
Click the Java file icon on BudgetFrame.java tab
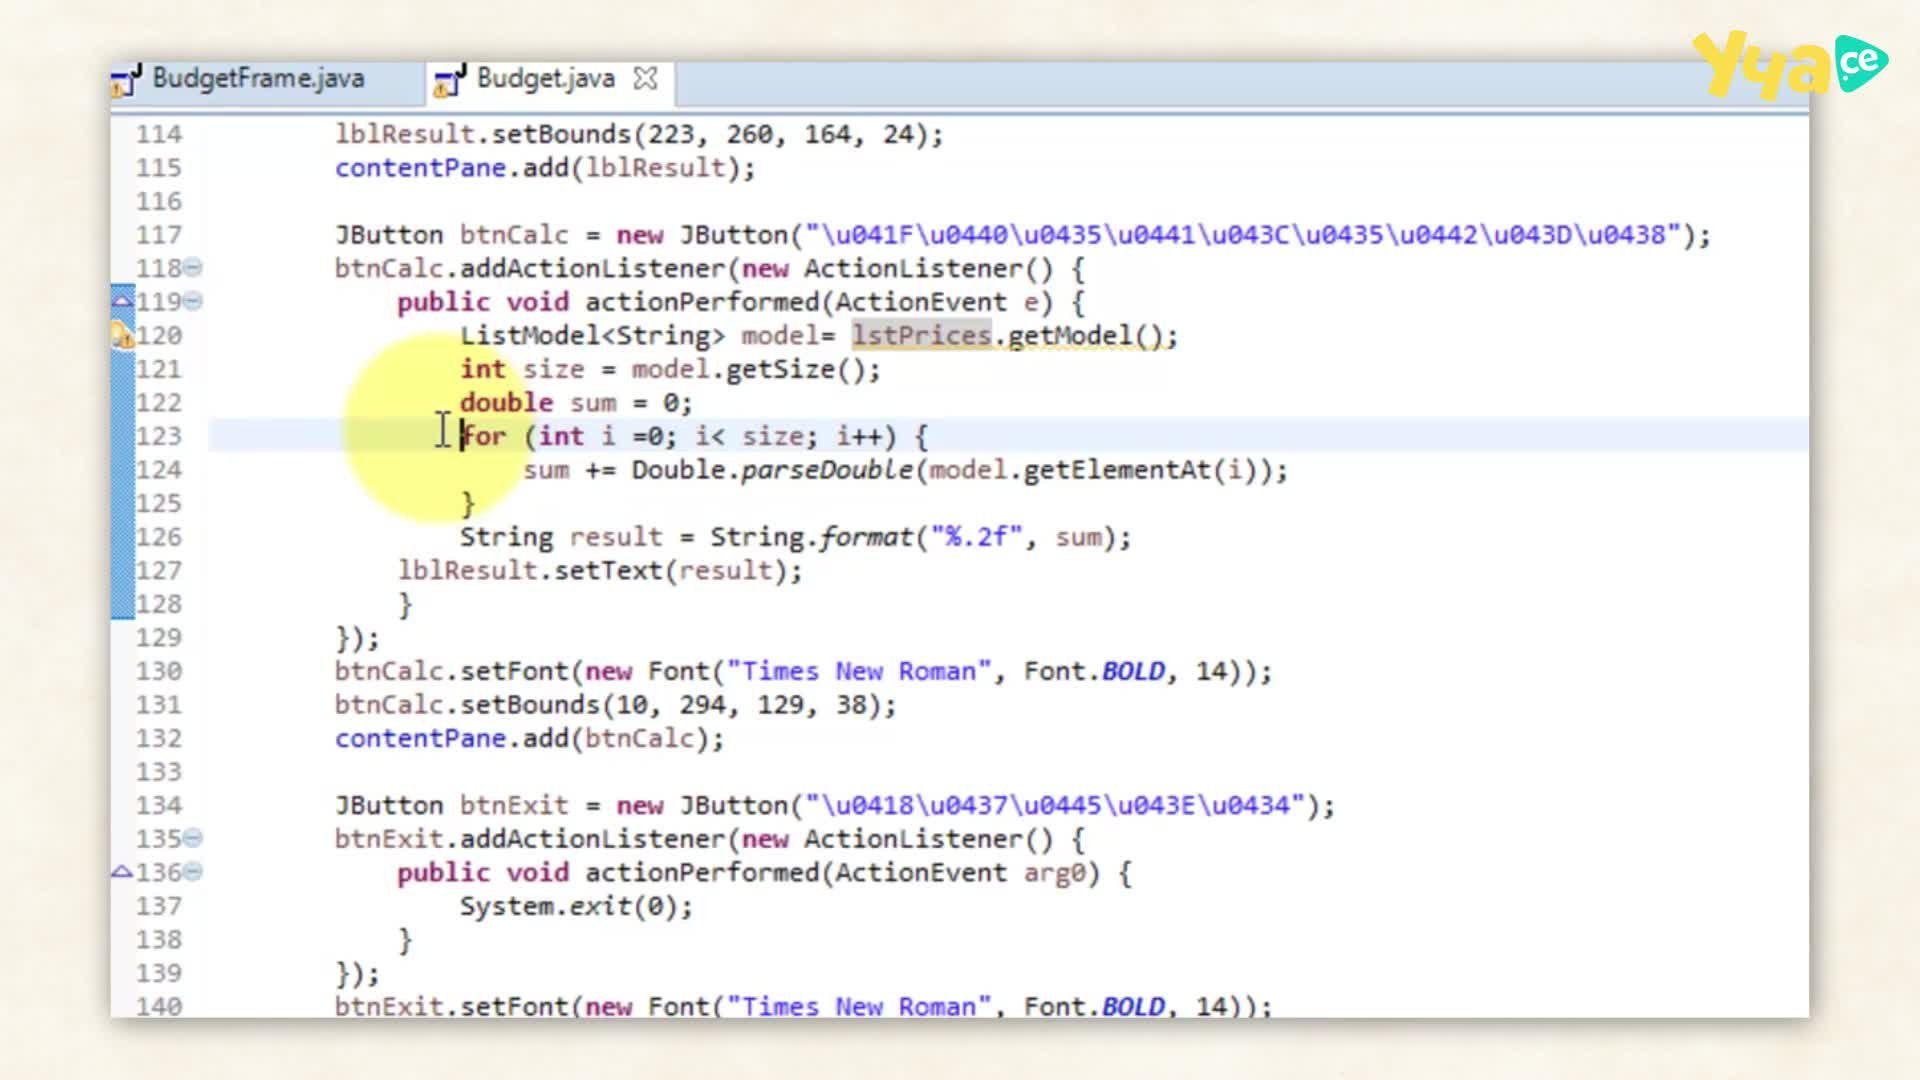[x=126, y=81]
